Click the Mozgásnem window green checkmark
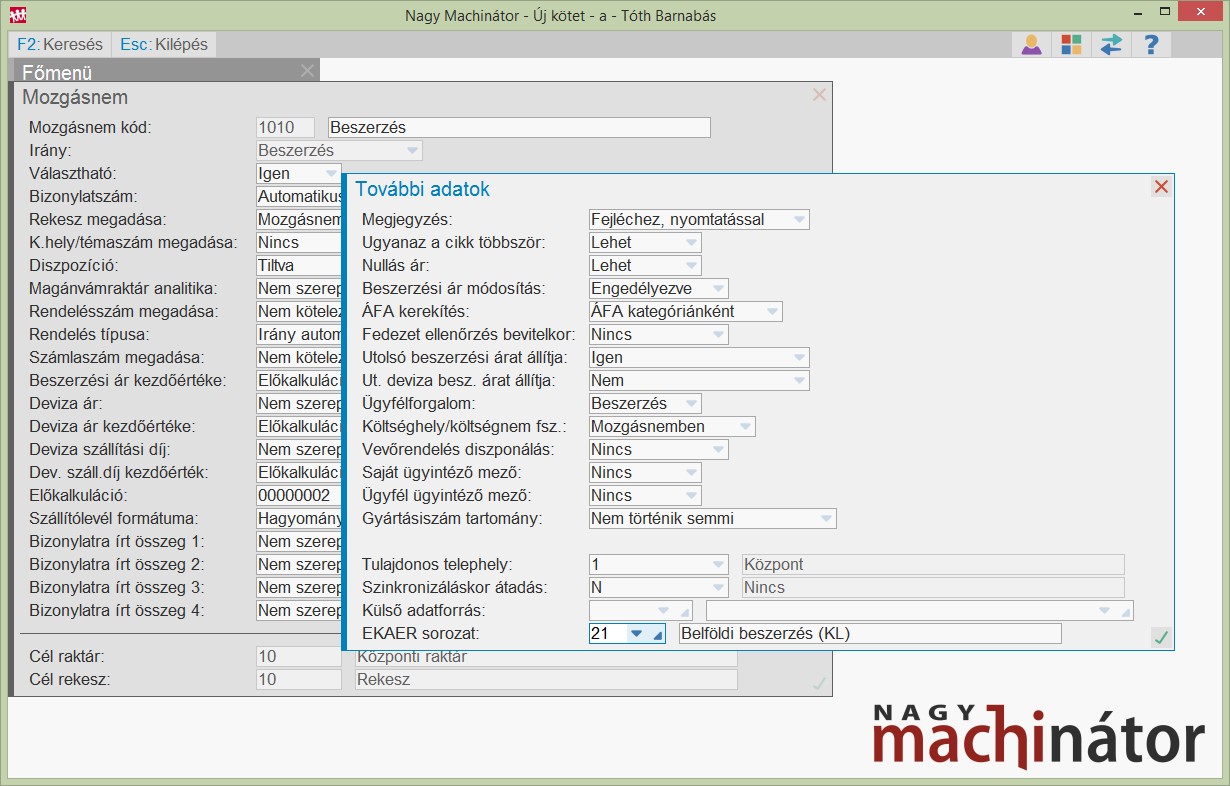This screenshot has width=1230, height=786. [x=819, y=683]
